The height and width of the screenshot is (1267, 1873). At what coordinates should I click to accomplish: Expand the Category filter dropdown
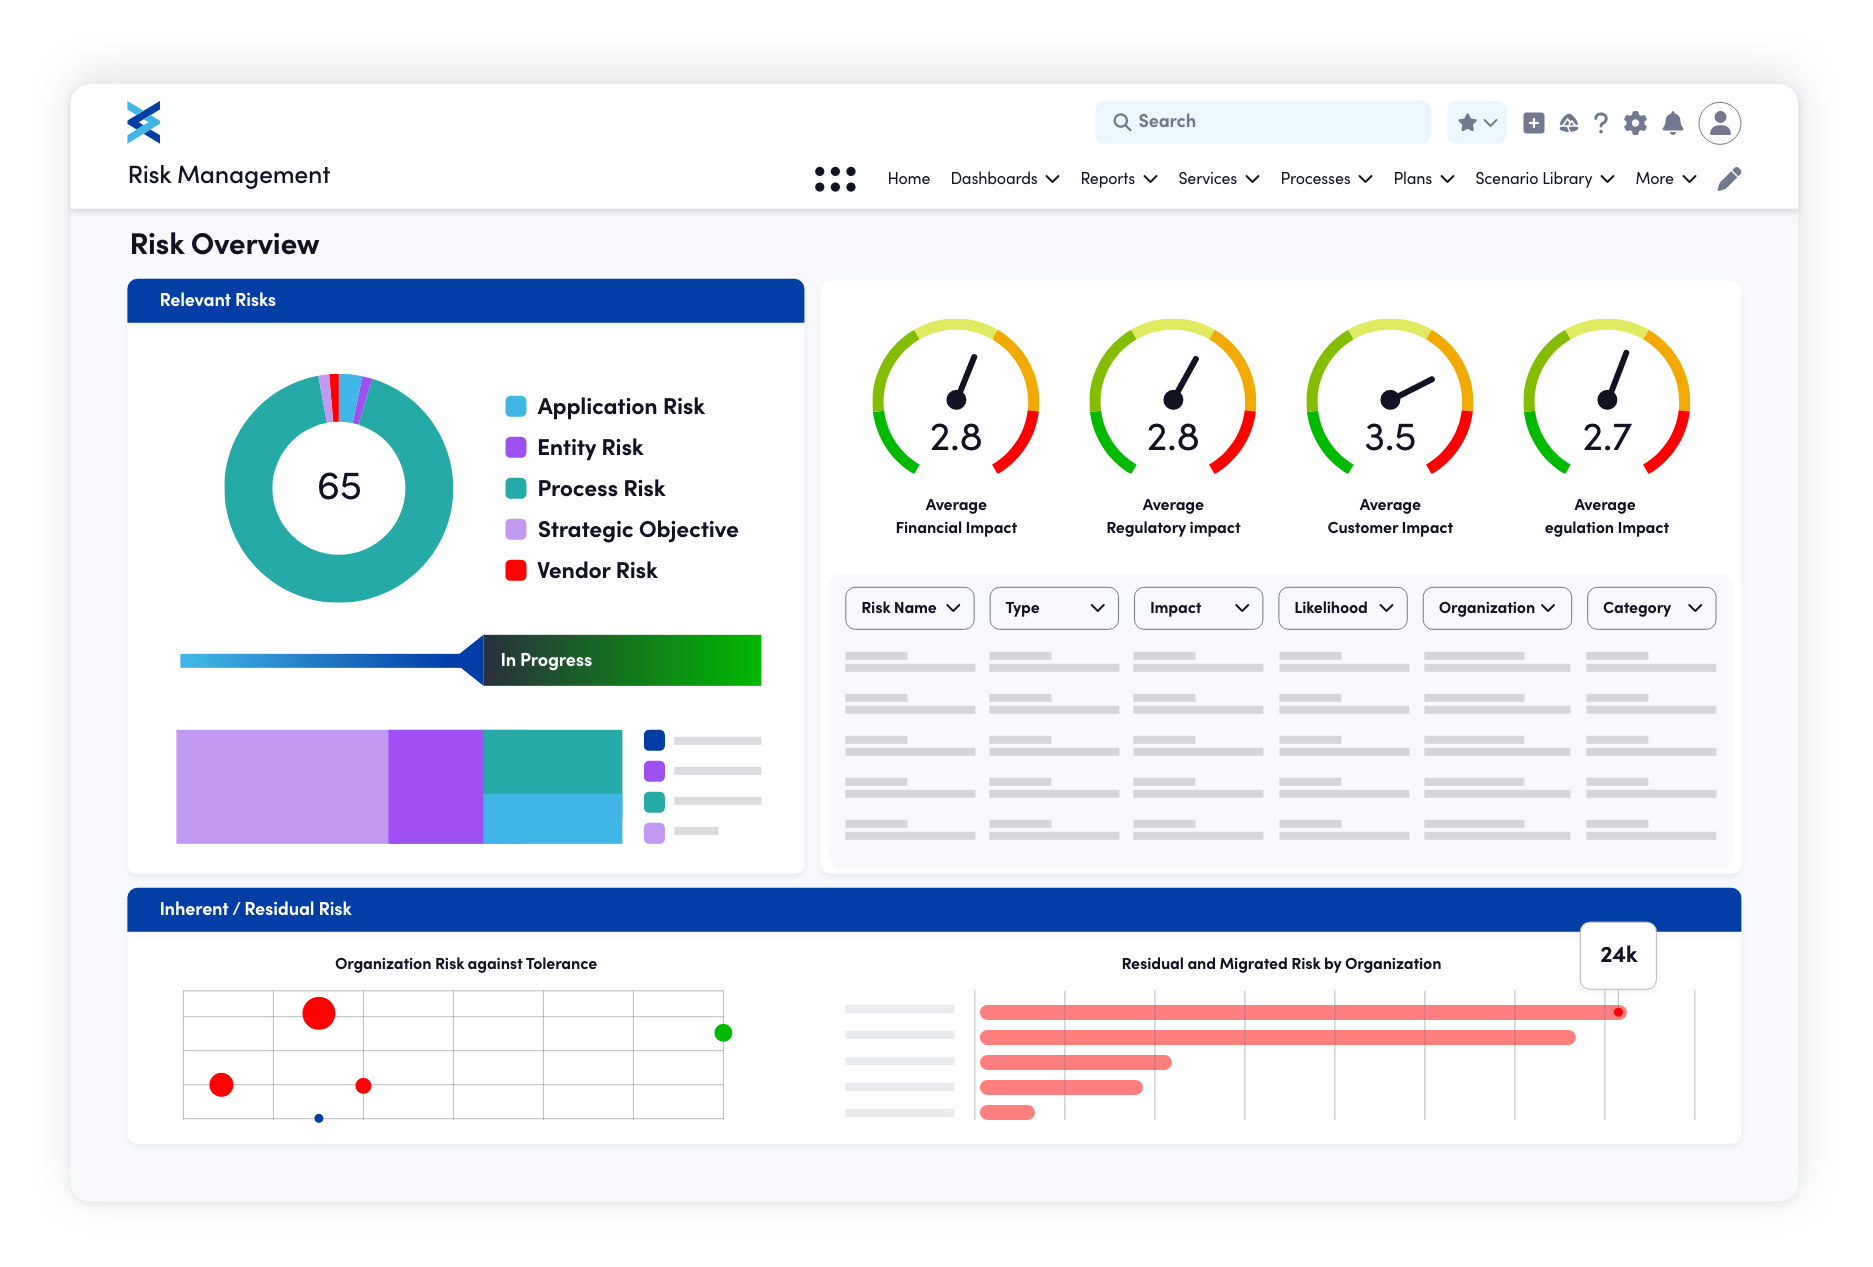pos(1651,608)
